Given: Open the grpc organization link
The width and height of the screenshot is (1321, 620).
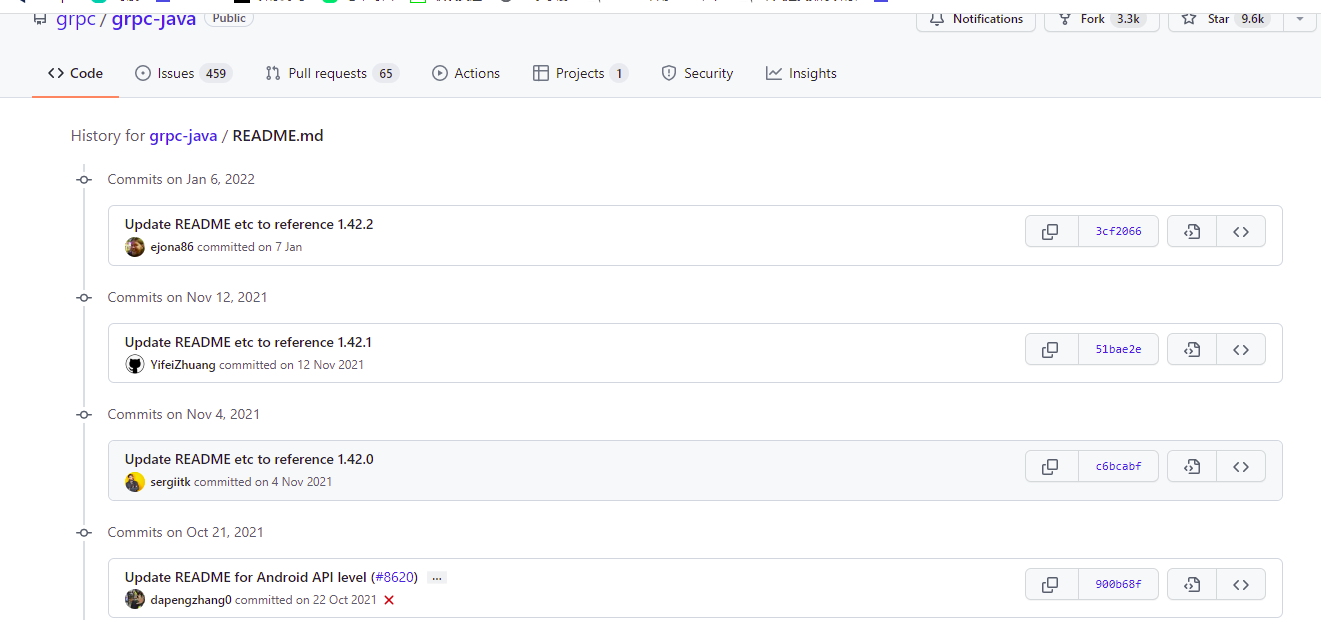Looking at the screenshot, I should (x=76, y=19).
